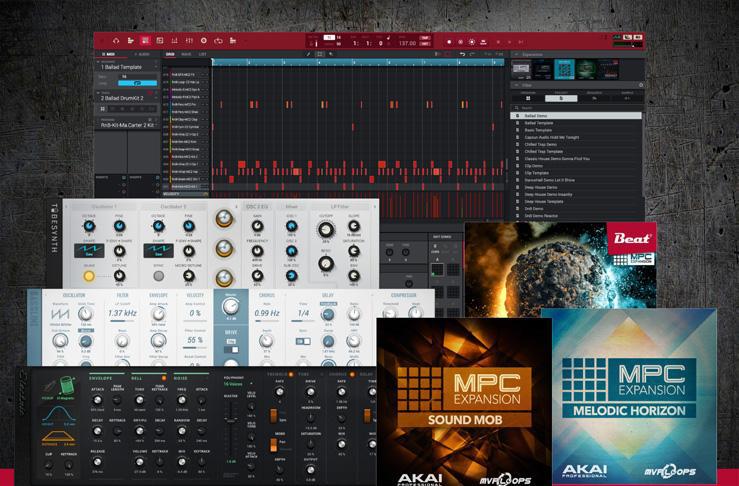This screenshot has height=486, width=739.
Task: Choose the grid filter icon in browser
Action: pyautogui.click(x=528, y=98)
